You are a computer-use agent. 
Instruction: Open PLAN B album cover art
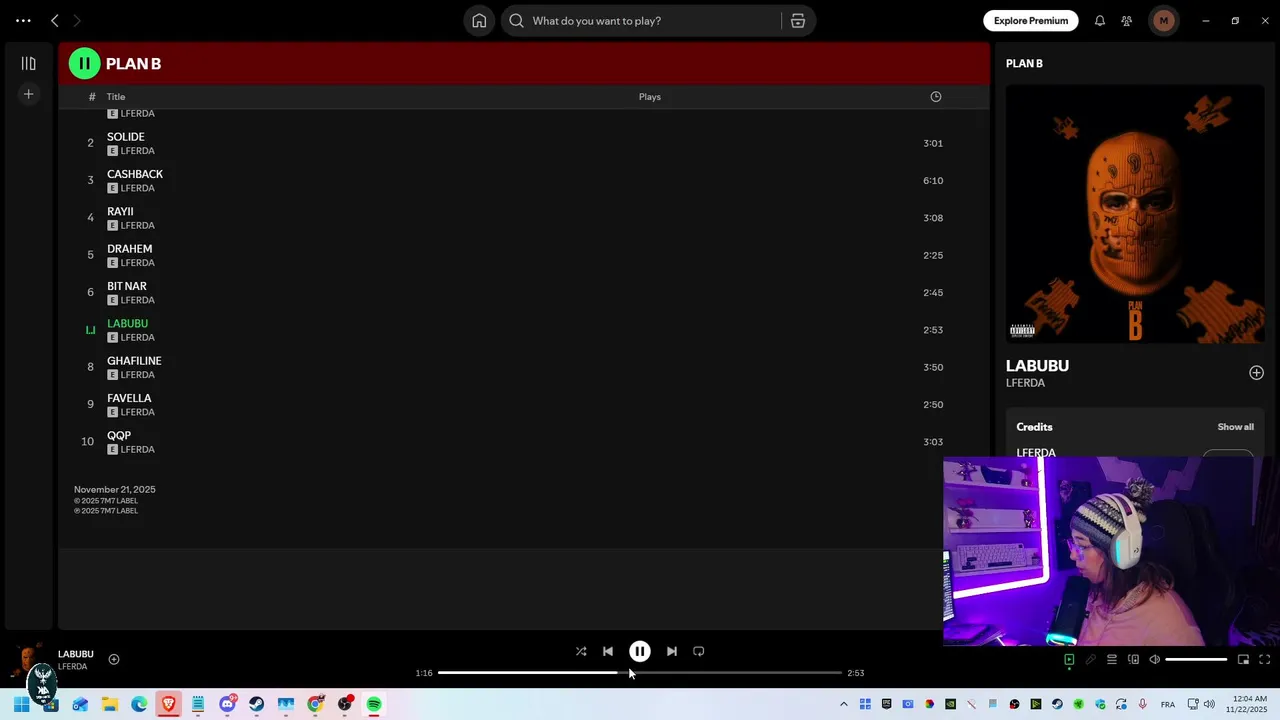click(1135, 214)
